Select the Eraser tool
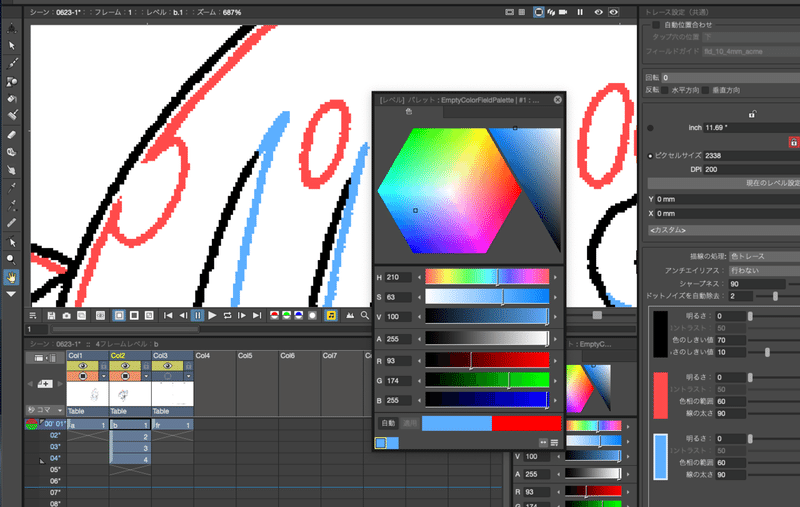This screenshot has height=507, width=800. [11, 135]
